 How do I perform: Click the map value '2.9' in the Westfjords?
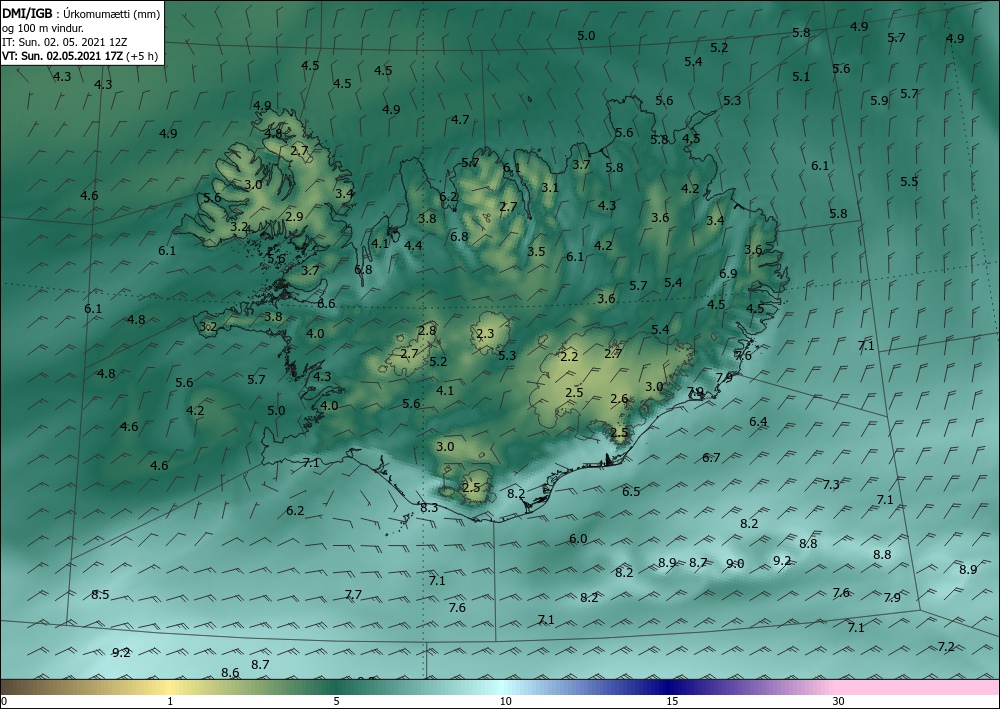coord(295,217)
